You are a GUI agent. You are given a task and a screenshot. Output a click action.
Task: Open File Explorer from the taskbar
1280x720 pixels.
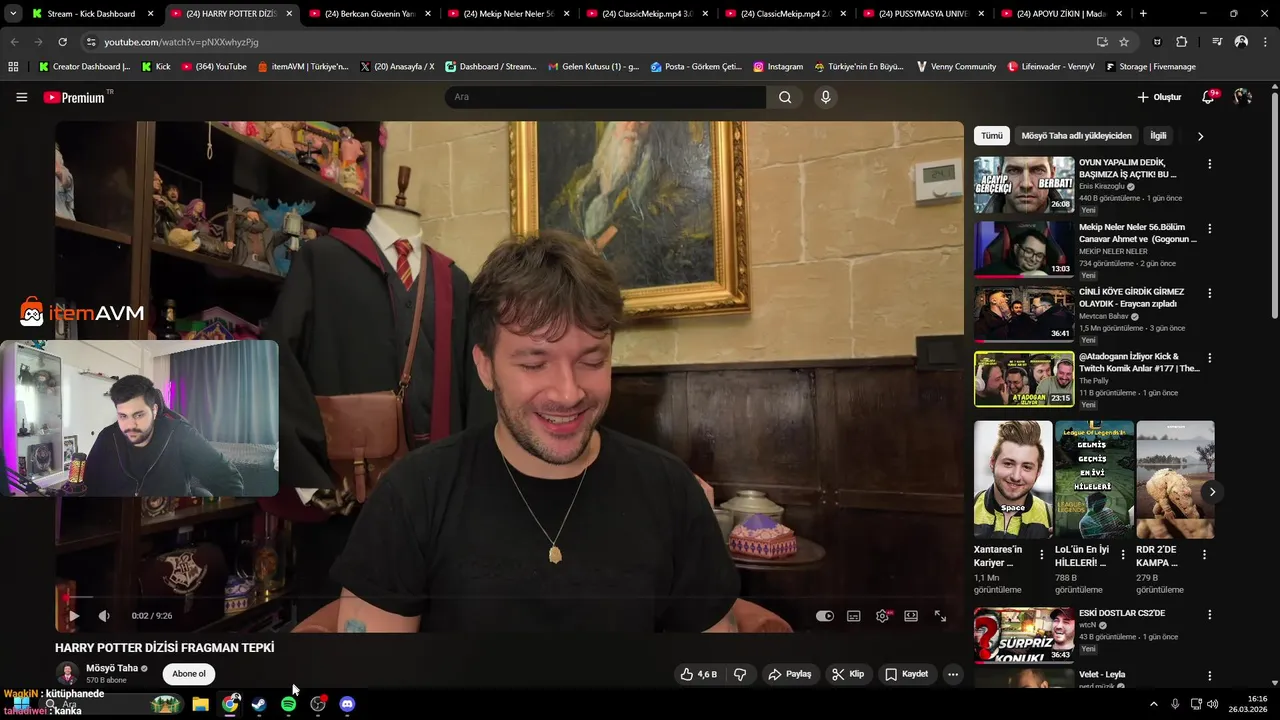(x=200, y=704)
